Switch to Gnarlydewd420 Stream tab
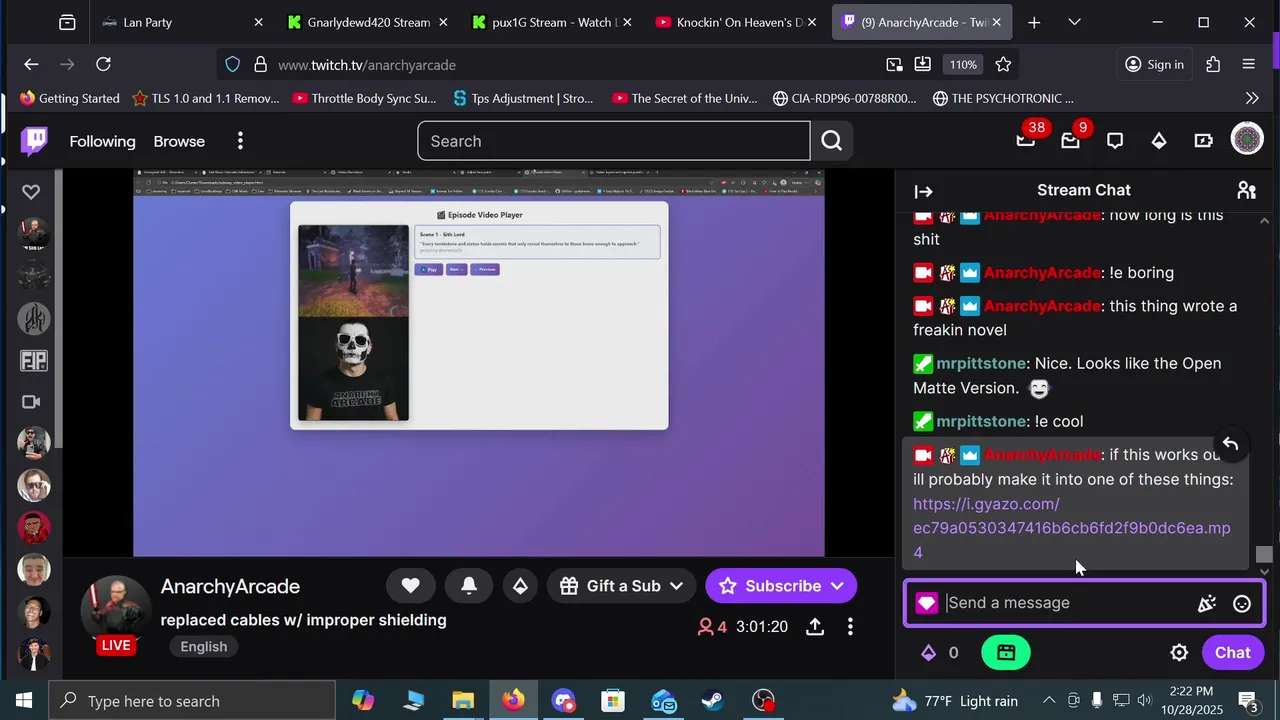 [368, 22]
